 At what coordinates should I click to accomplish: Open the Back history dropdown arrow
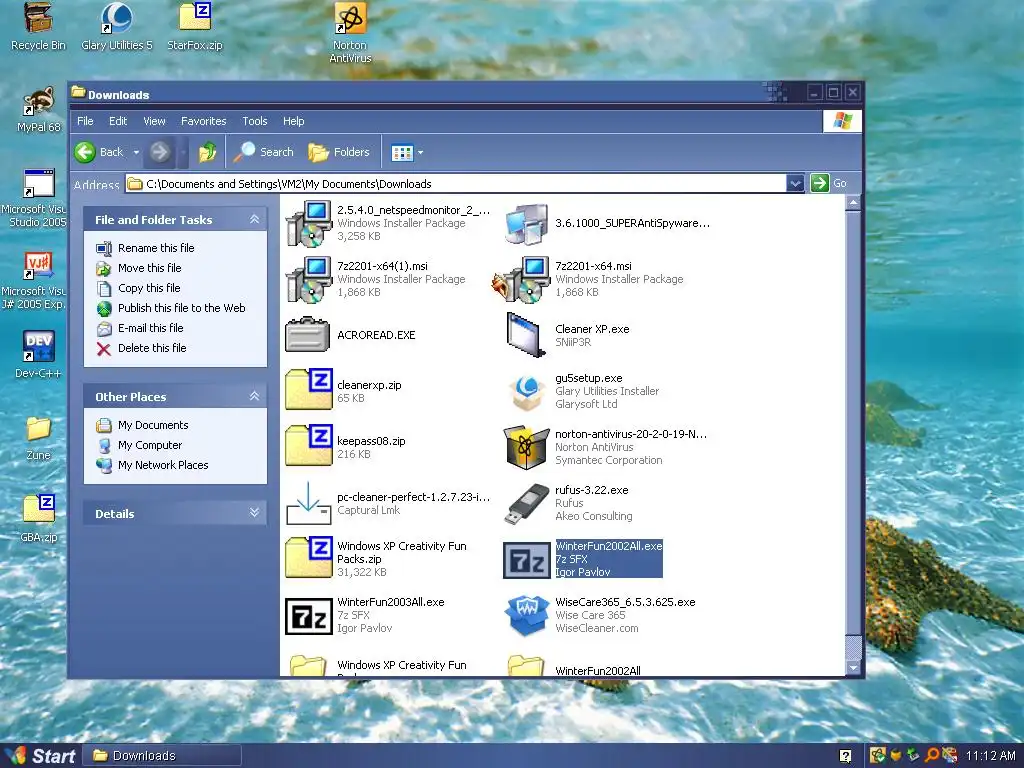[136, 153]
